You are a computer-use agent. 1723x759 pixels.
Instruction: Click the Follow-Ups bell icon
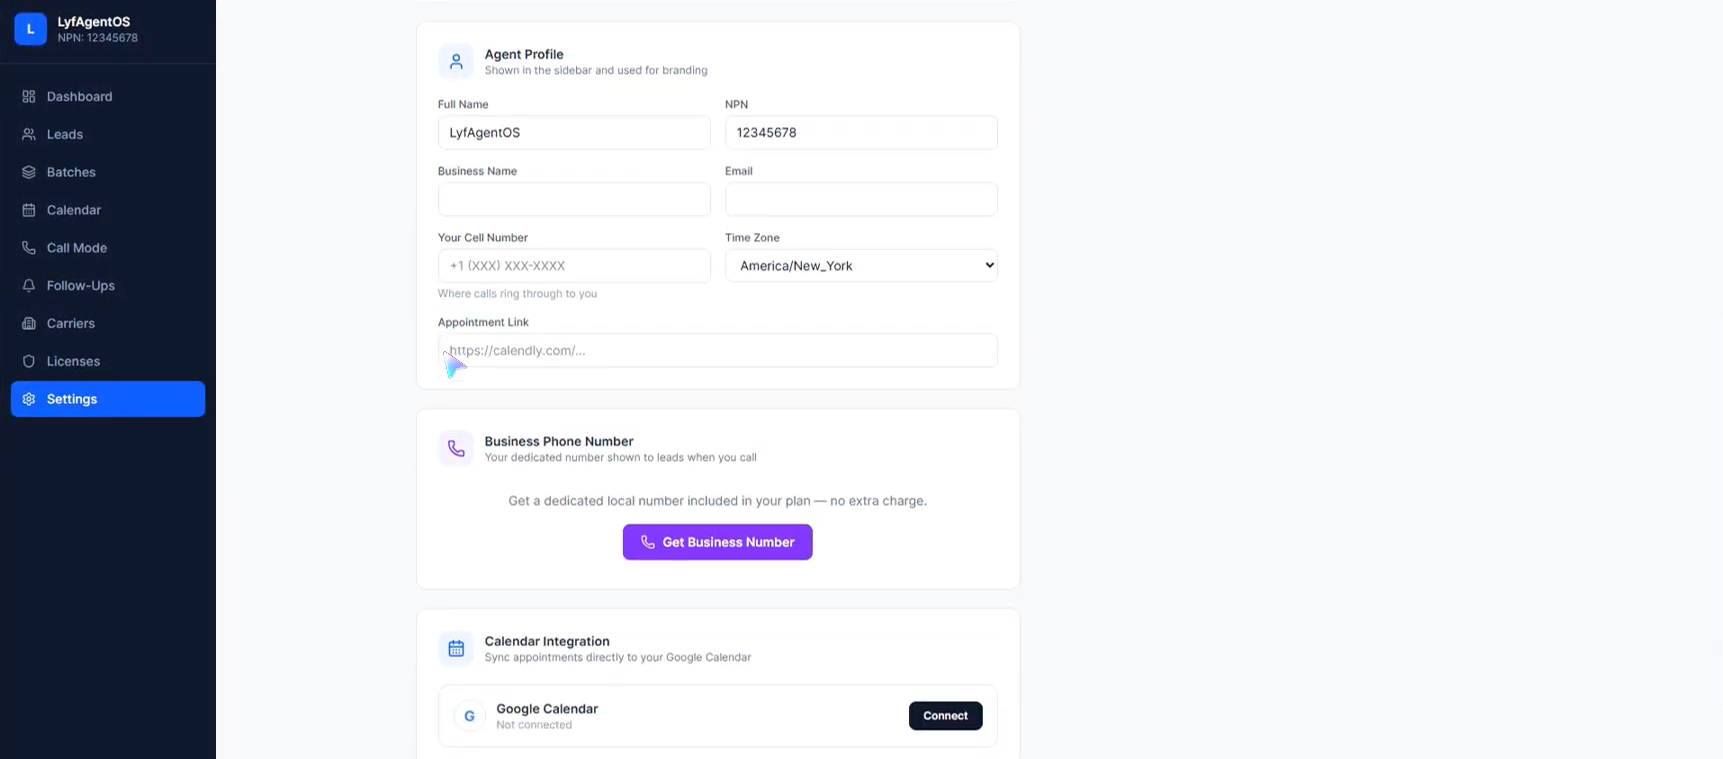pos(29,286)
